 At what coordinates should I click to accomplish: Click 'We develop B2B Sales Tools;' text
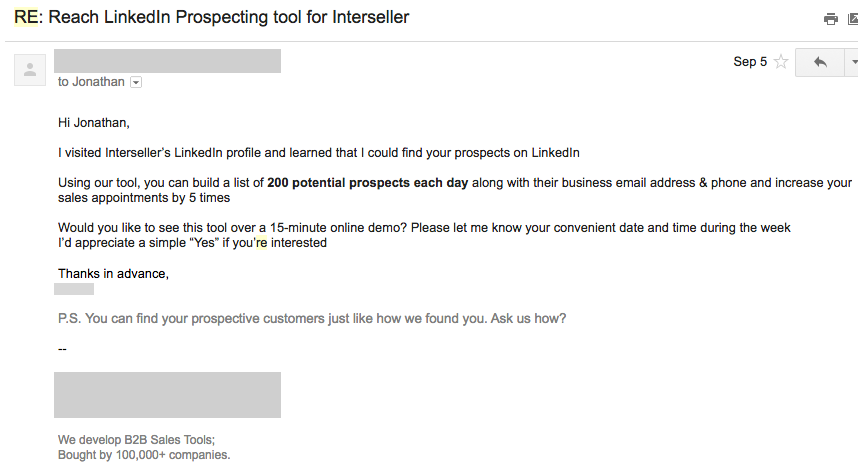[136, 440]
